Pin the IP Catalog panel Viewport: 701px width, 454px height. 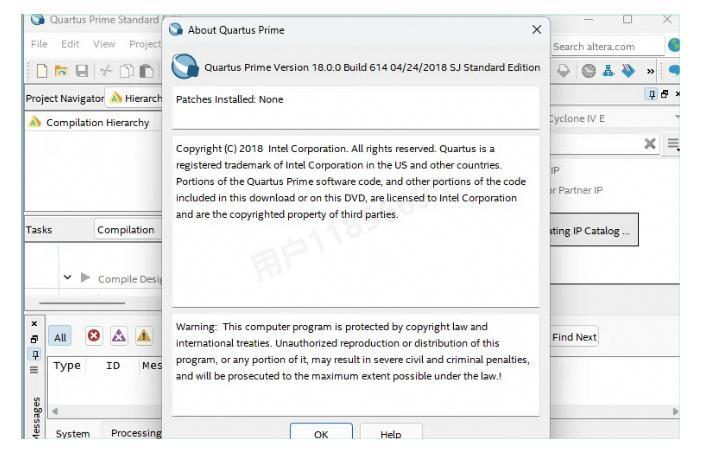(652, 94)
